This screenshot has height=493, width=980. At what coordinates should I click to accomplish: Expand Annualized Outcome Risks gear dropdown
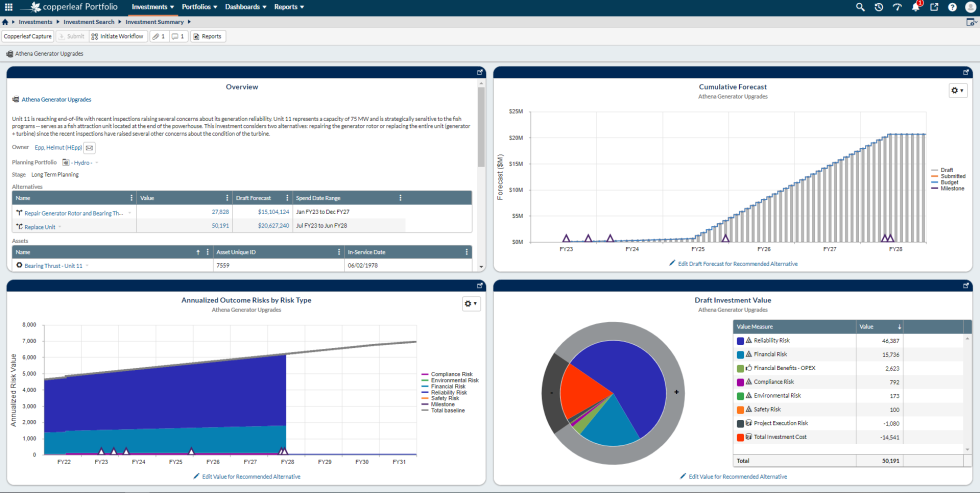pos(471,303)
